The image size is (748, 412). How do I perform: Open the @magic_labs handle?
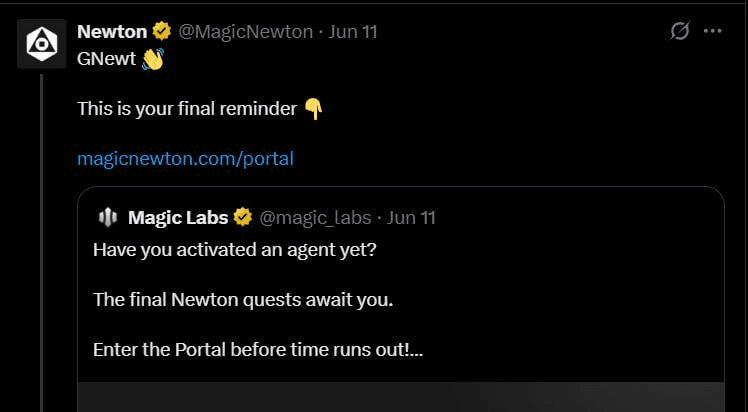(x=315, y=218)
